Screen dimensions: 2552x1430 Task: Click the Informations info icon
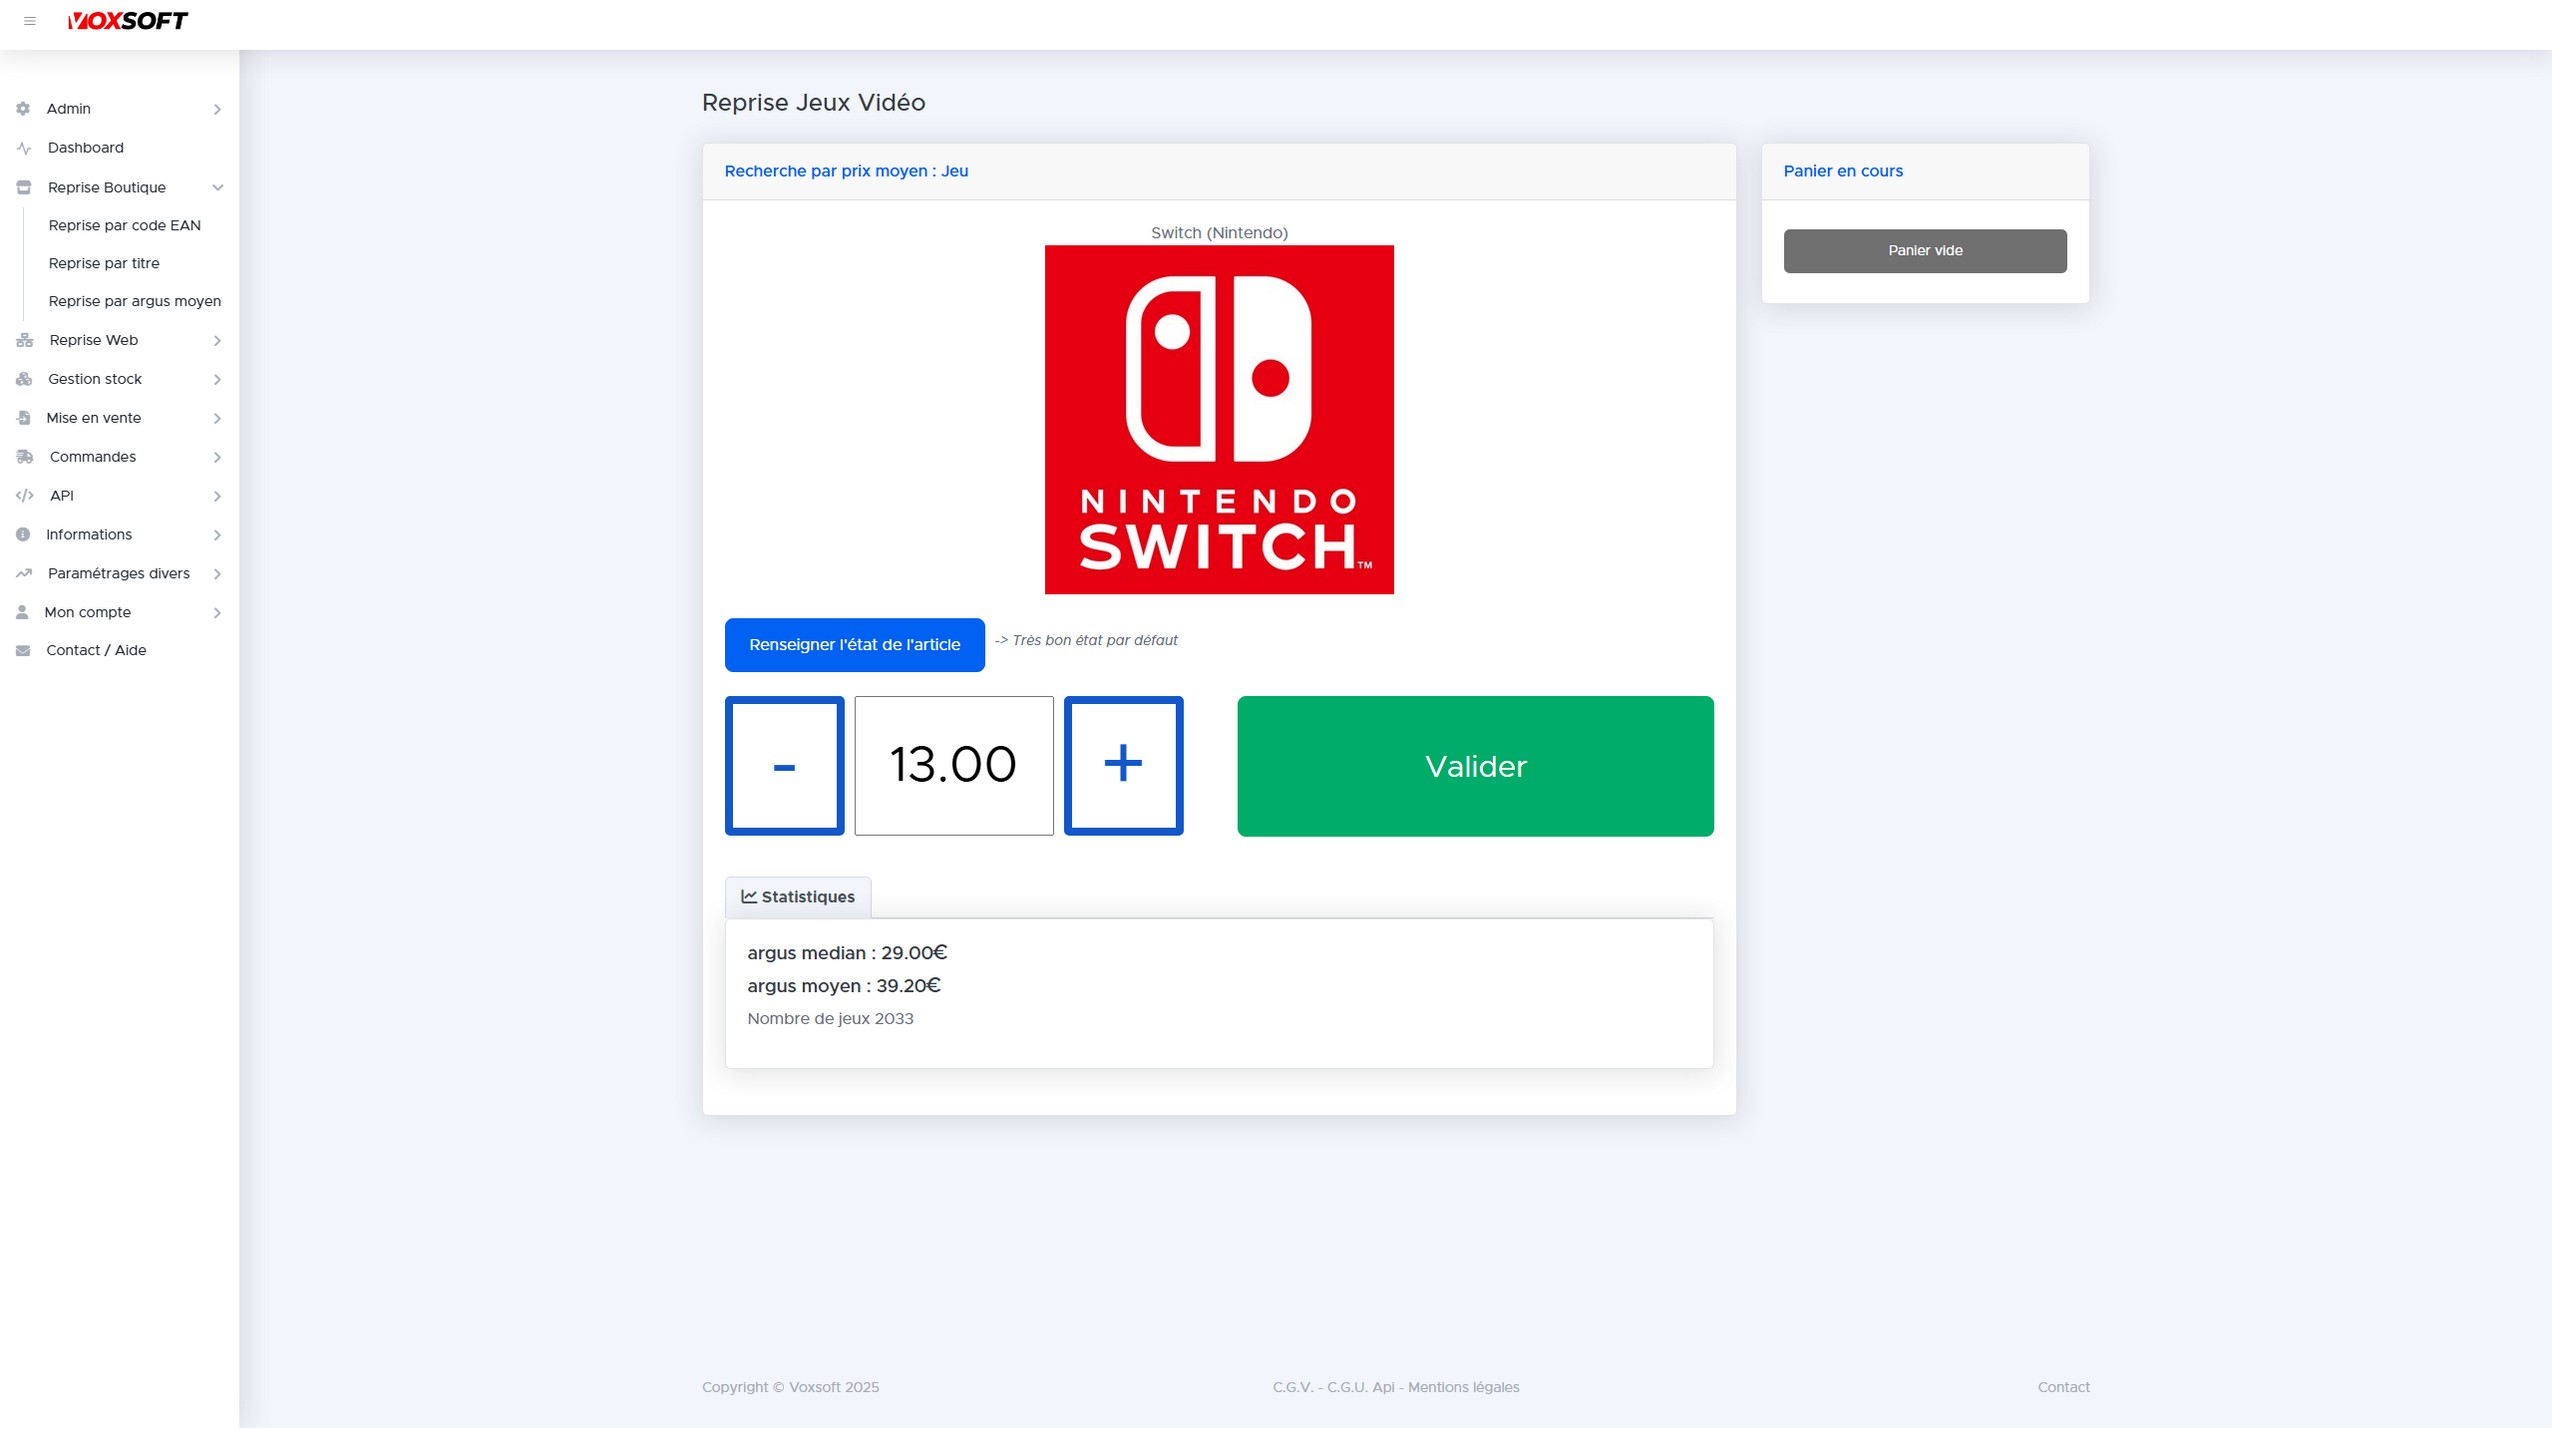click(24, 534)
